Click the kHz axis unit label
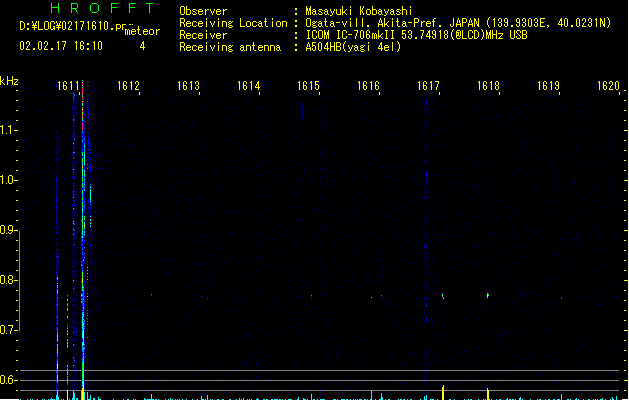 tap(9, 81)
